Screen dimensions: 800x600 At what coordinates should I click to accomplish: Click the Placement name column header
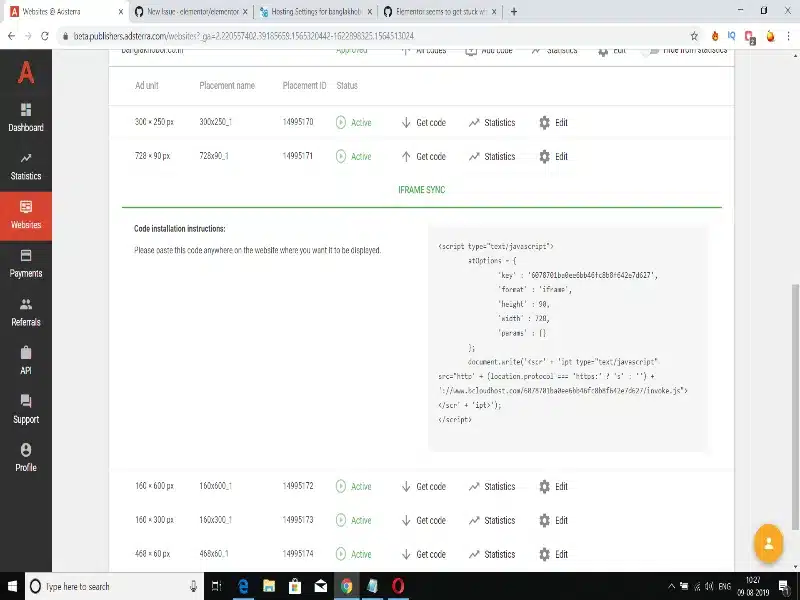tap(227, 86)
